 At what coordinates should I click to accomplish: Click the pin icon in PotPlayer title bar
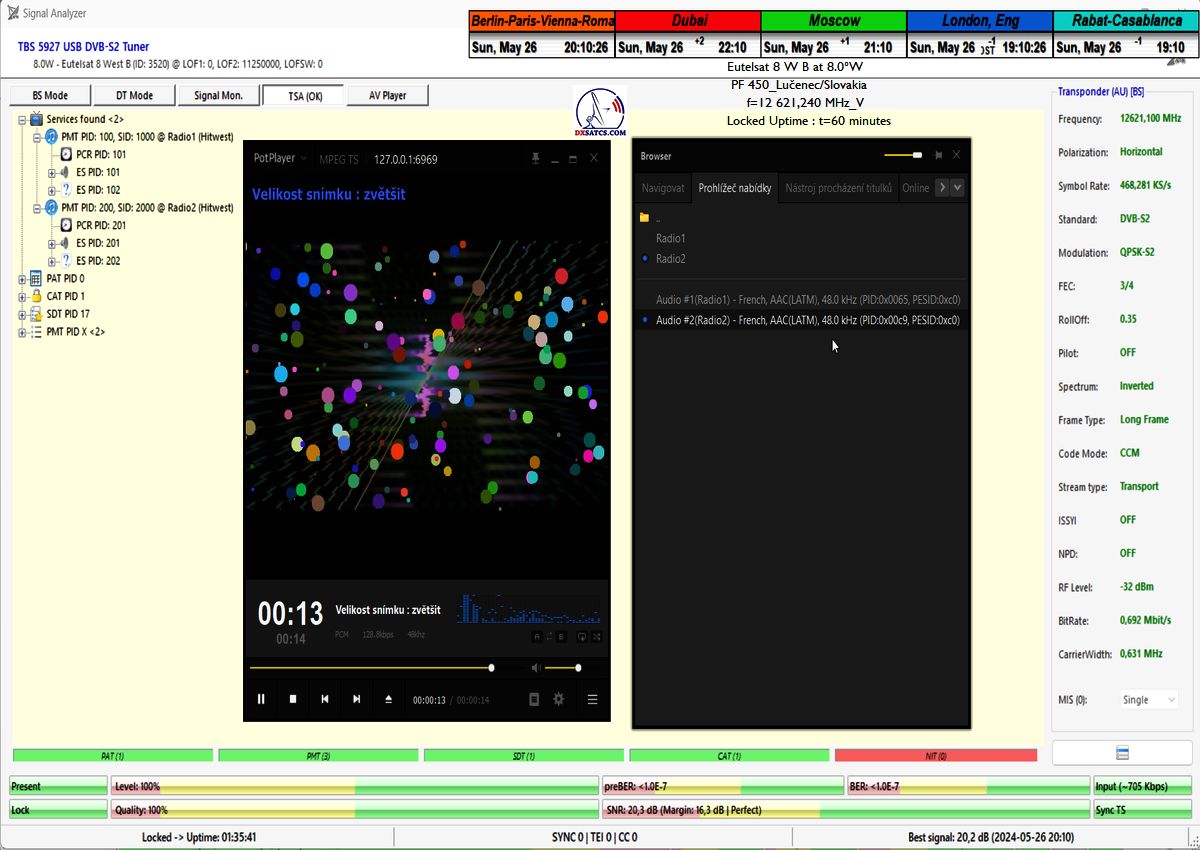[536, 158]
